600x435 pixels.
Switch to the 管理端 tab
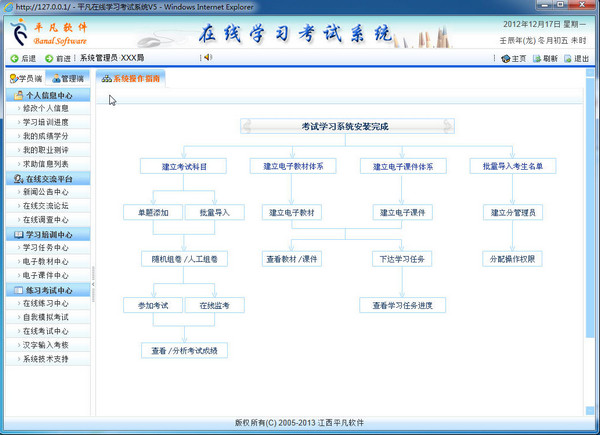(67, 78)
